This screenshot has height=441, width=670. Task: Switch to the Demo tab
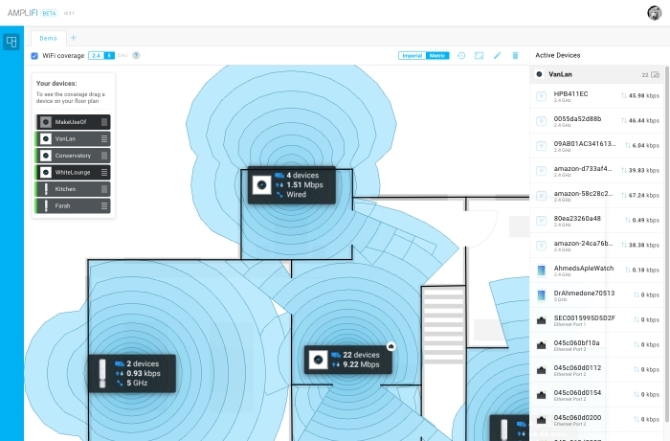48,38
